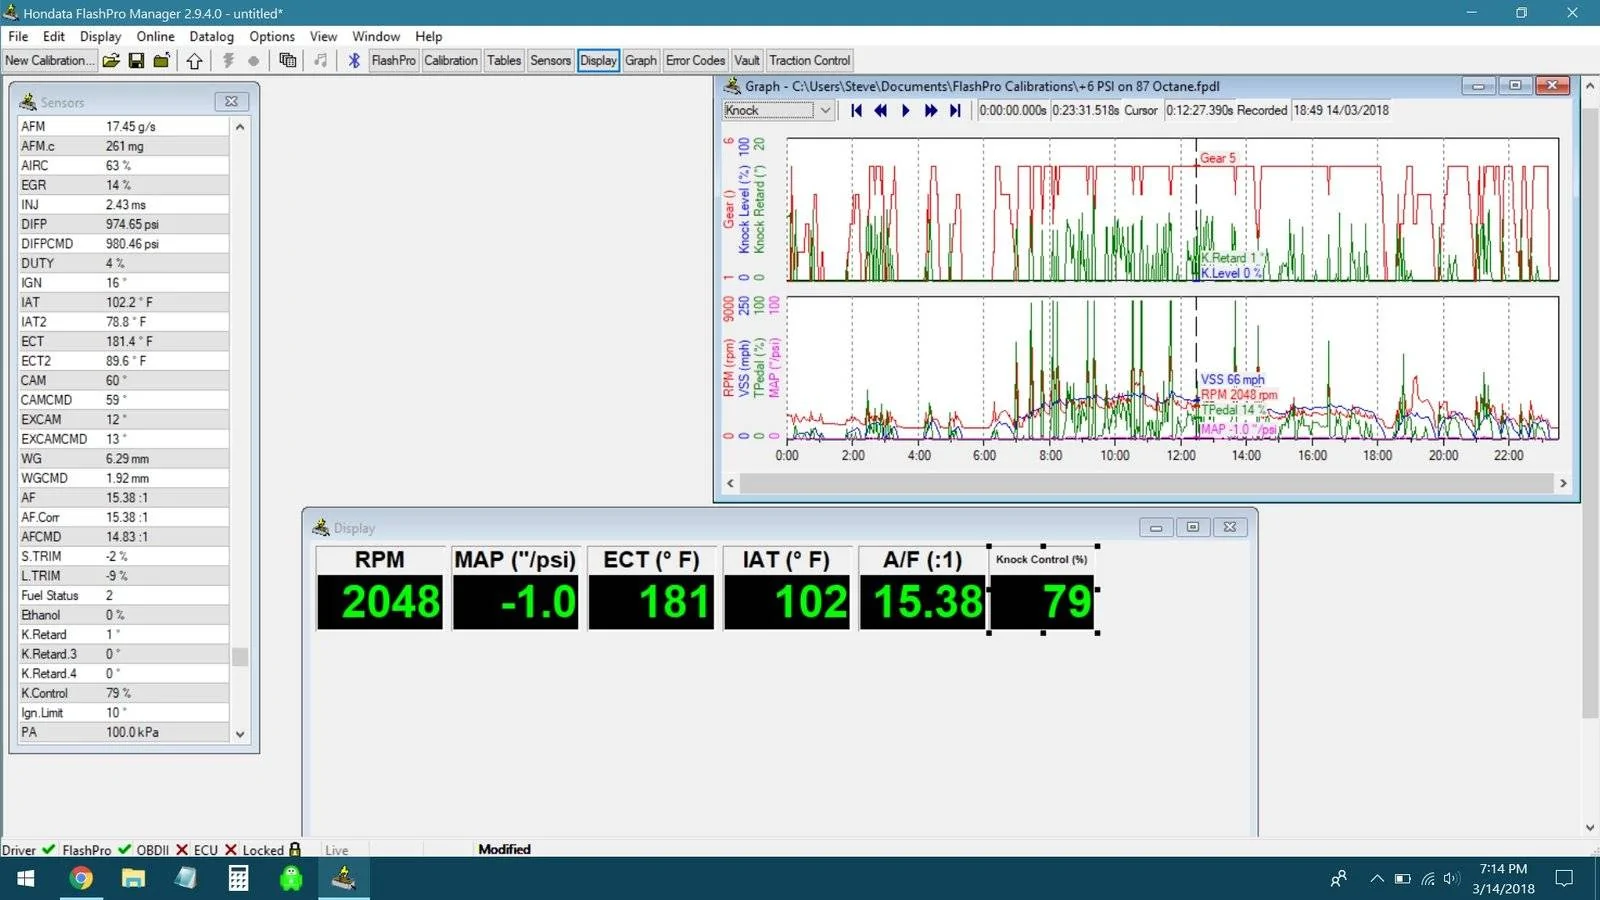Open the View menu
The height and width of the screenshot is (900, 1600).
coord(323,36)
